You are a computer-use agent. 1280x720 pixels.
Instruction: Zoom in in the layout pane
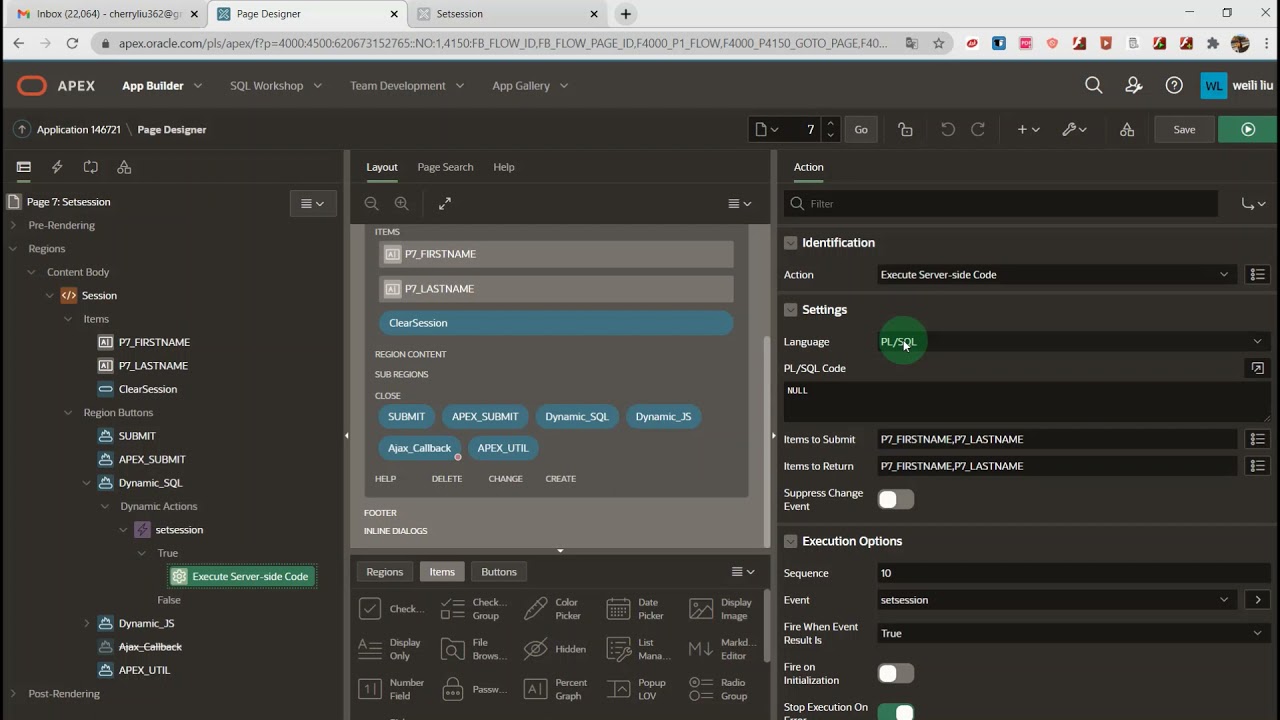point(402,203)
